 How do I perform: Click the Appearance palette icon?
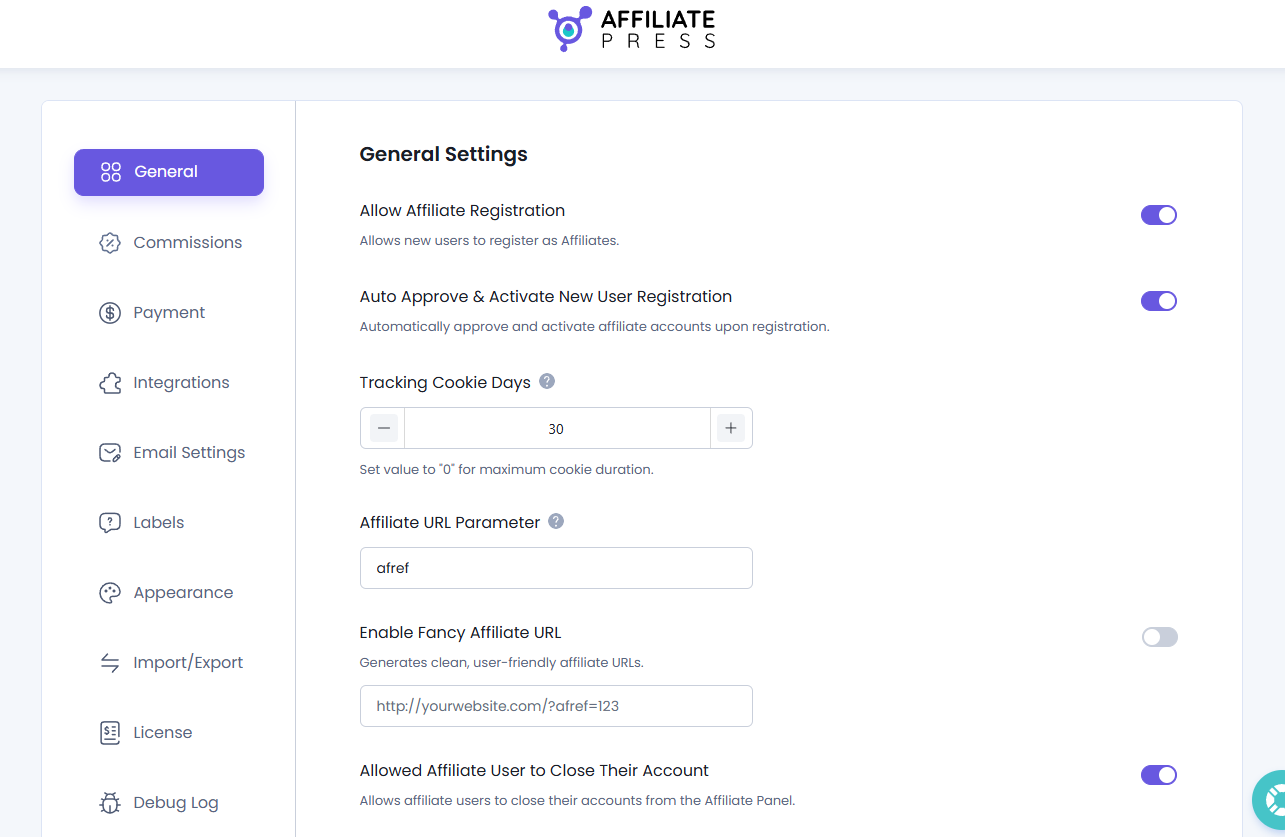(x=110, y=592)
